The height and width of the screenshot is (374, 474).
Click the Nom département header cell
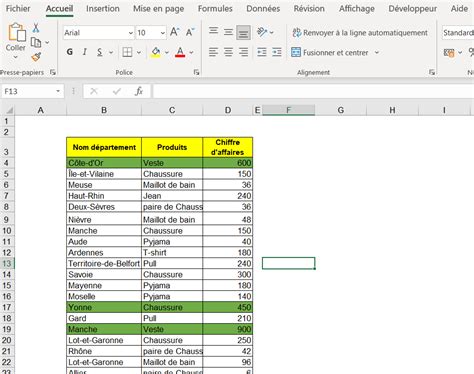[104, 147]
